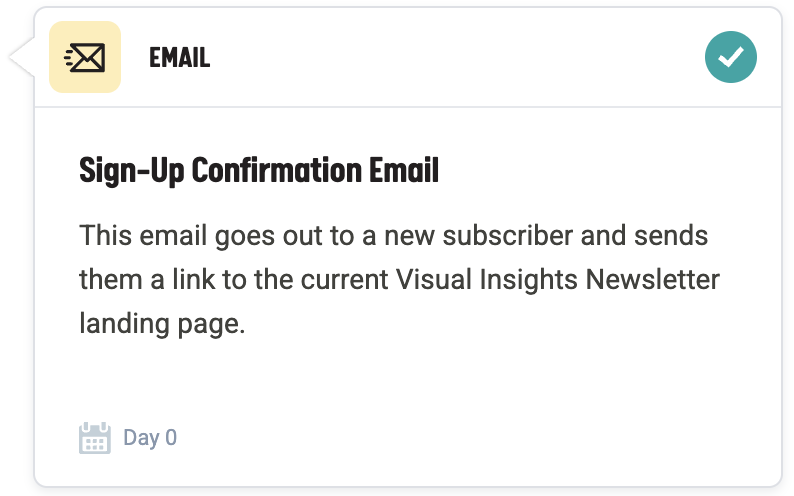Screen dimensions: 794x496
Task: Click the word "Confirmation" in the title
Action: pos(268,171)
